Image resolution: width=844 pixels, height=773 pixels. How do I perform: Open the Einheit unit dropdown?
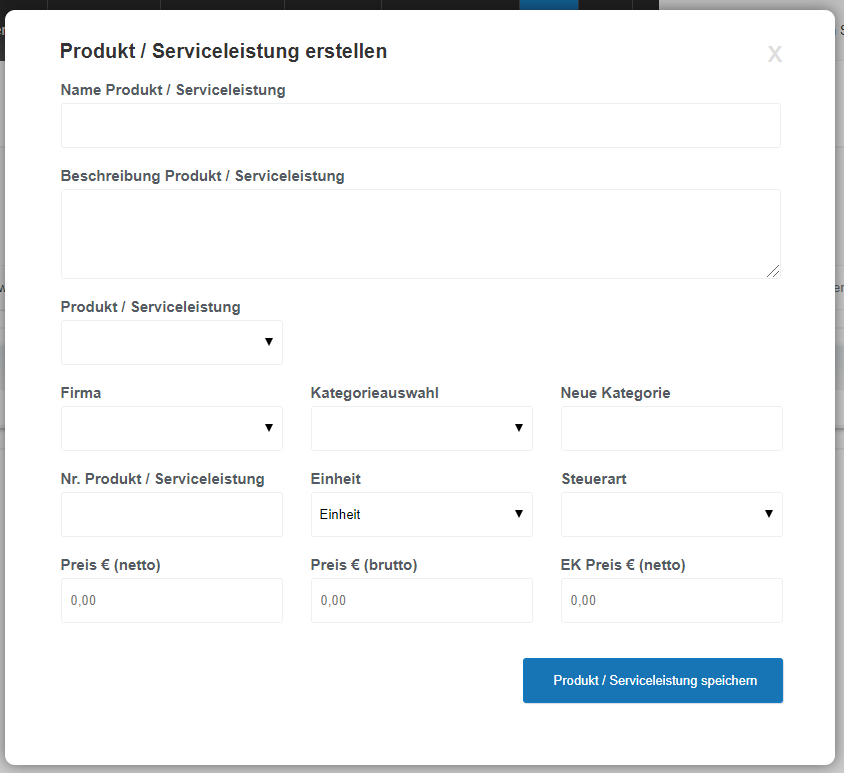pyautogui.click(x=421, y=515)
